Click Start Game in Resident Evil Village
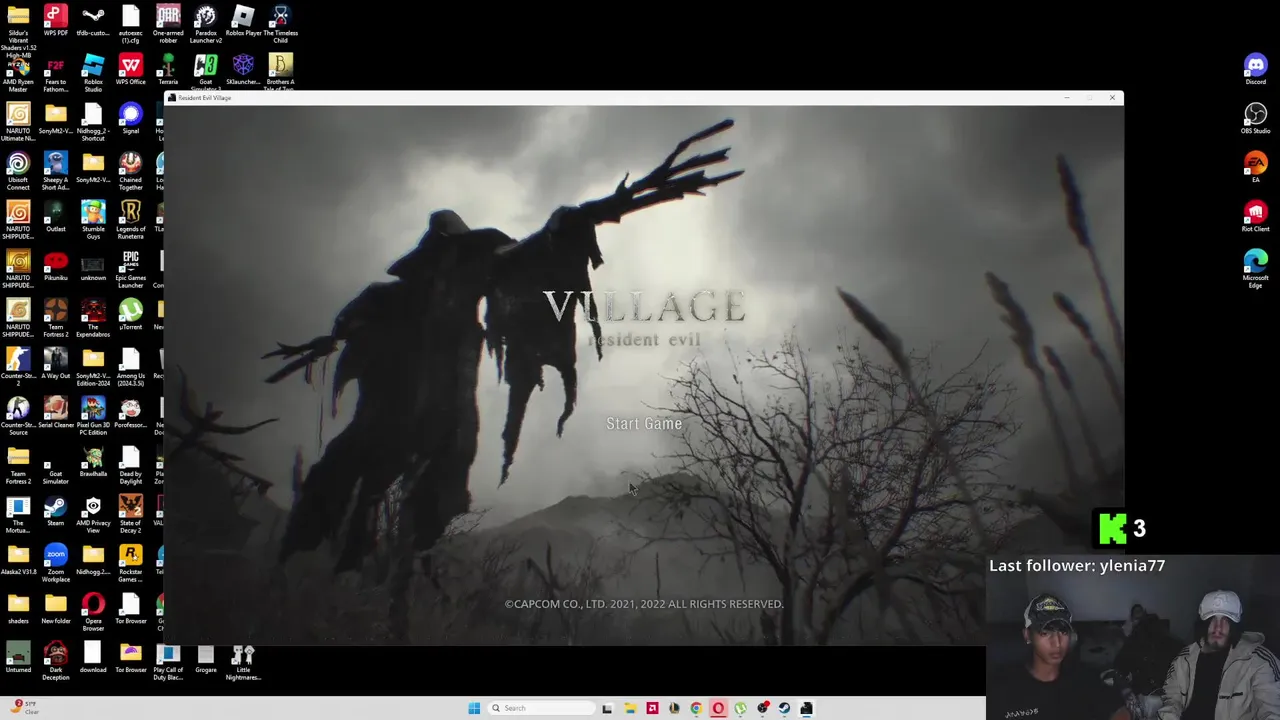 (x=644, y=423)
